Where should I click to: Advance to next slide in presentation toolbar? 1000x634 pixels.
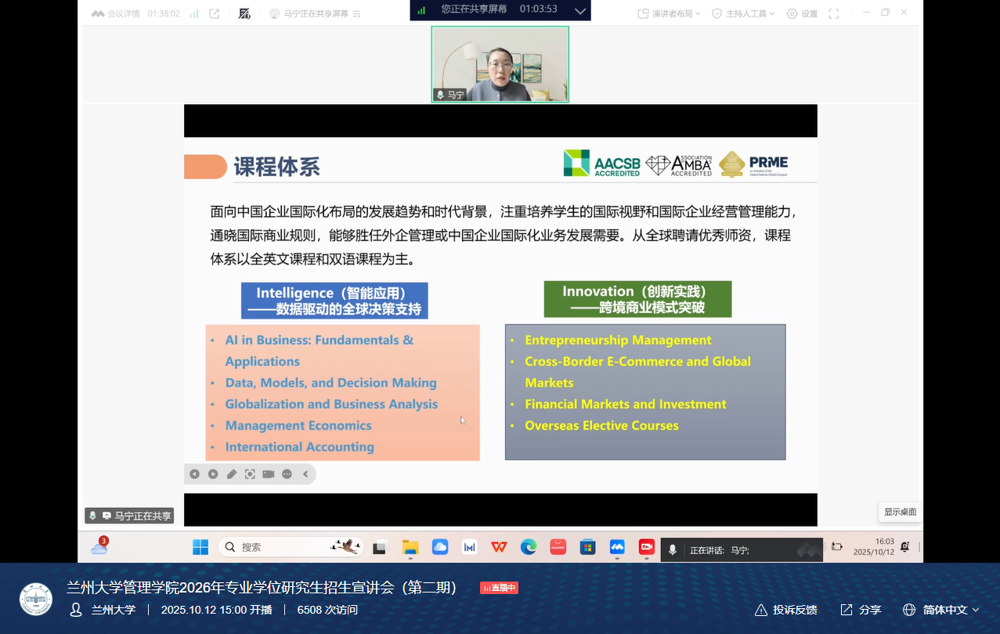[213, 474]
